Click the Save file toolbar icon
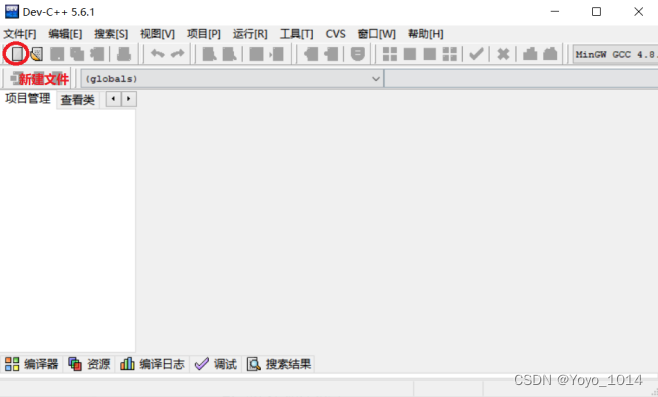The image size is (658, 397). 57,54
